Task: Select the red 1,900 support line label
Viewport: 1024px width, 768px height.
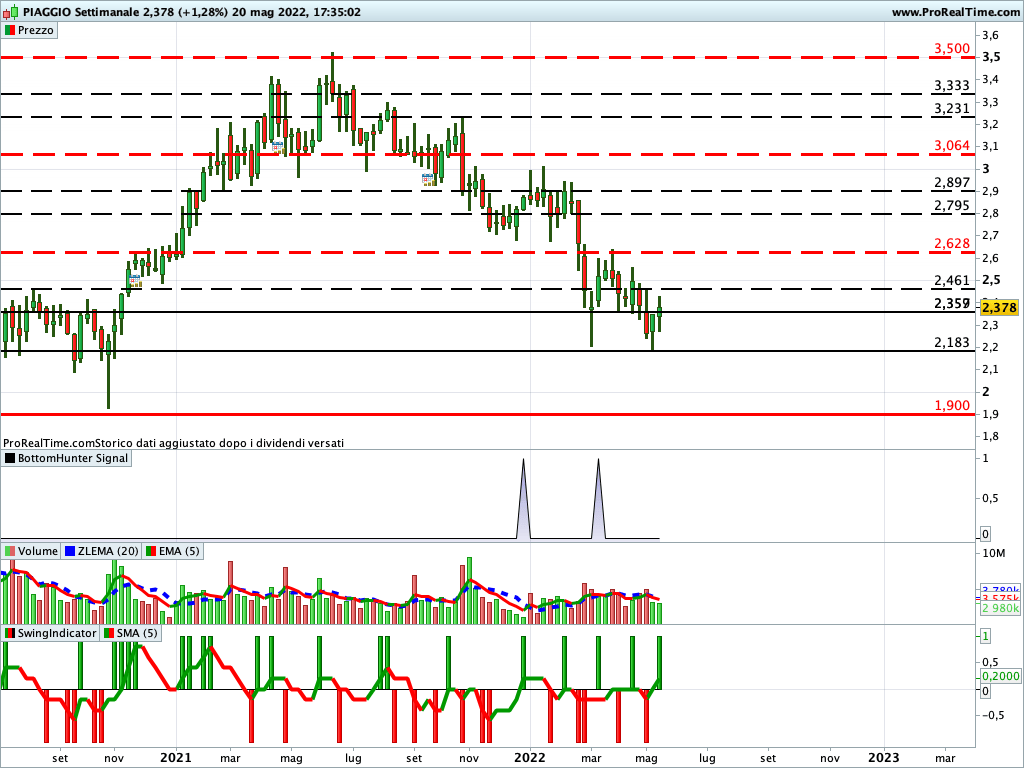Action: pyautogui.click(x=951, y=405)
